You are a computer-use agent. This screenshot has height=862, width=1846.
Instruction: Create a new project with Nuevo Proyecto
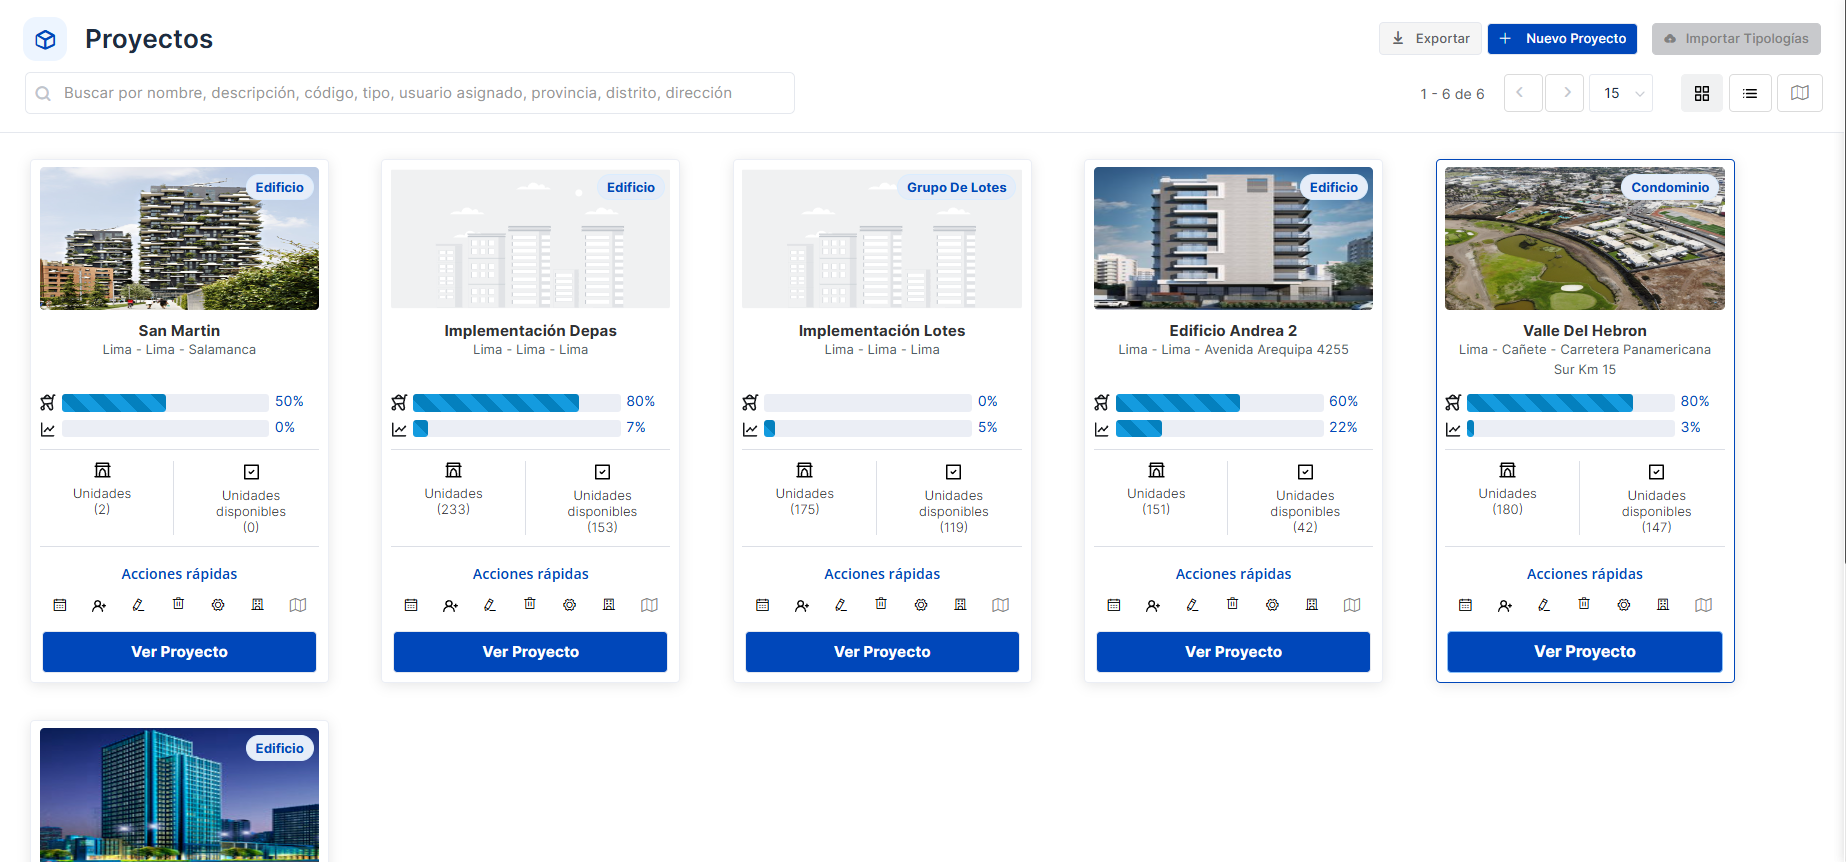click(1562, 39)
